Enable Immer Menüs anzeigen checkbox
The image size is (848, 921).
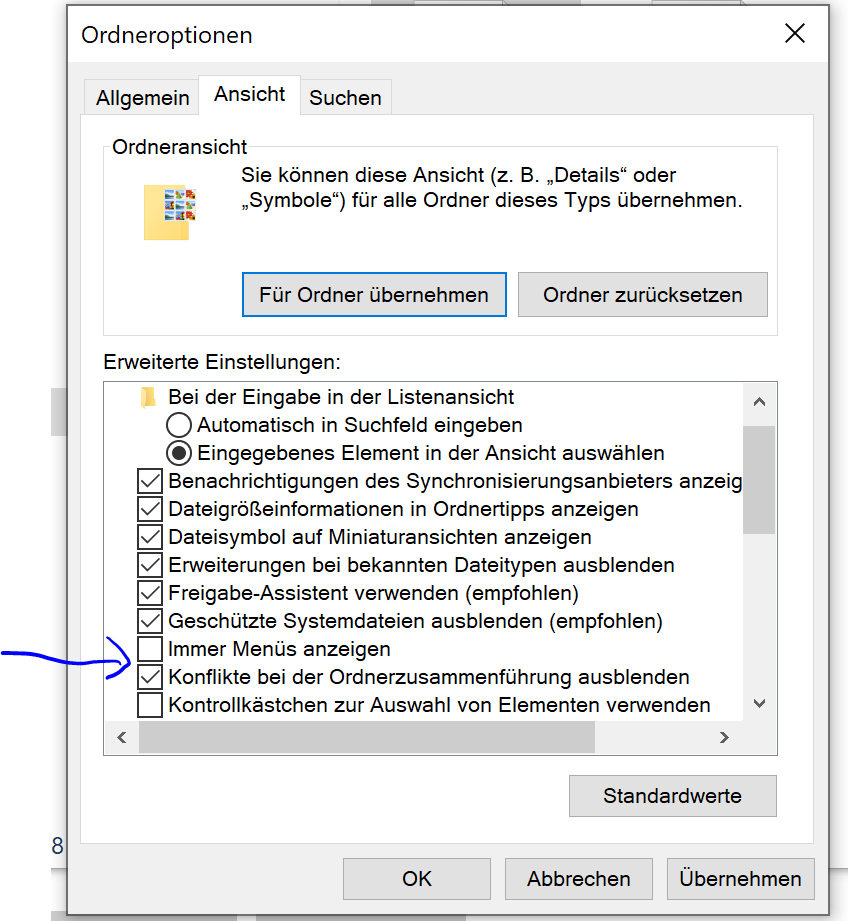click(x=150, y=649)
